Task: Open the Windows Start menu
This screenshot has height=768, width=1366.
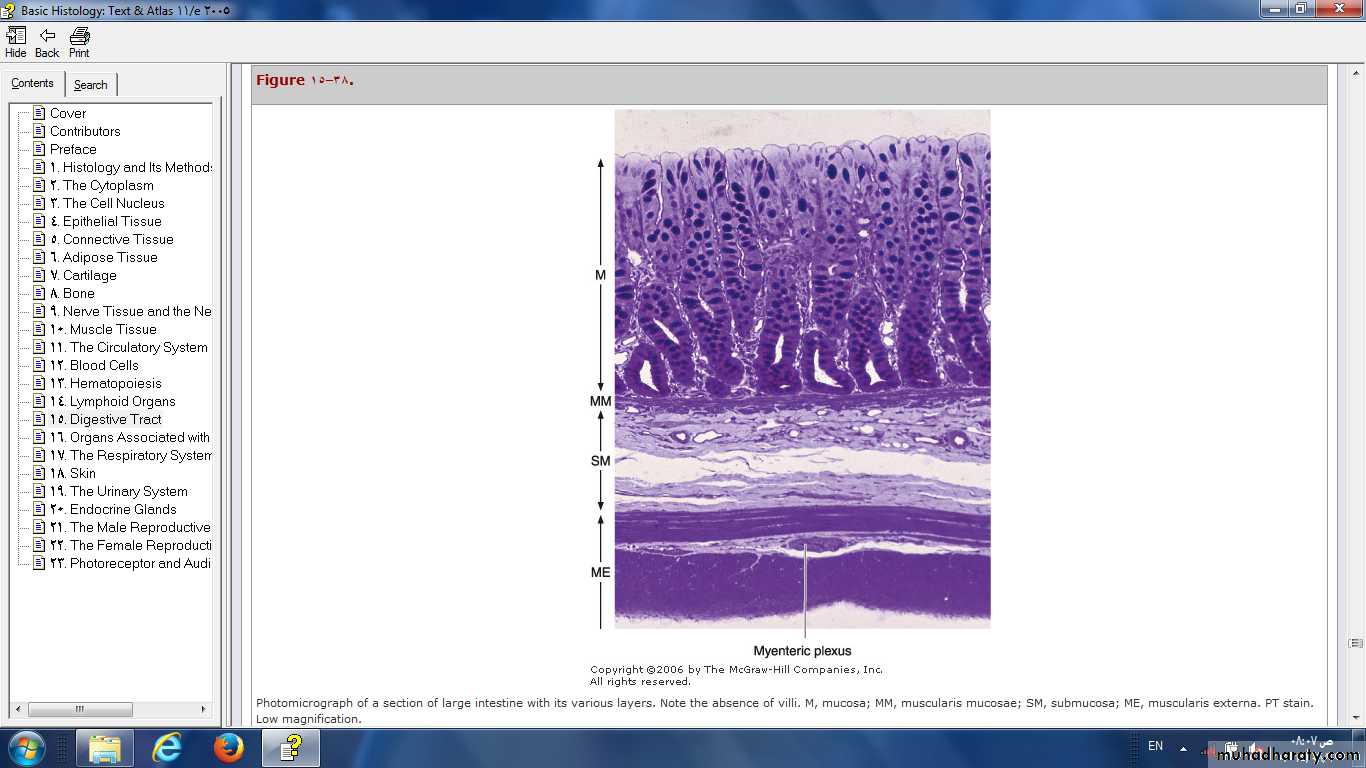Action: pos(26,748)
